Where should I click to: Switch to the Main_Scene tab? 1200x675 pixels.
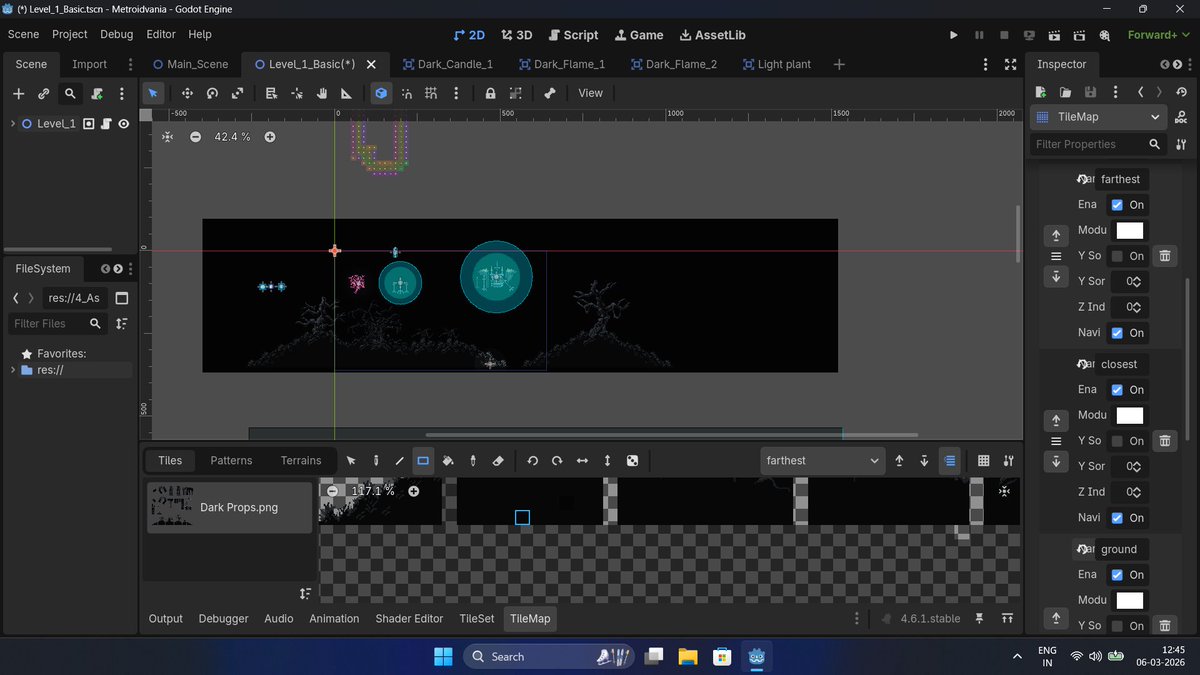(190, 64)
